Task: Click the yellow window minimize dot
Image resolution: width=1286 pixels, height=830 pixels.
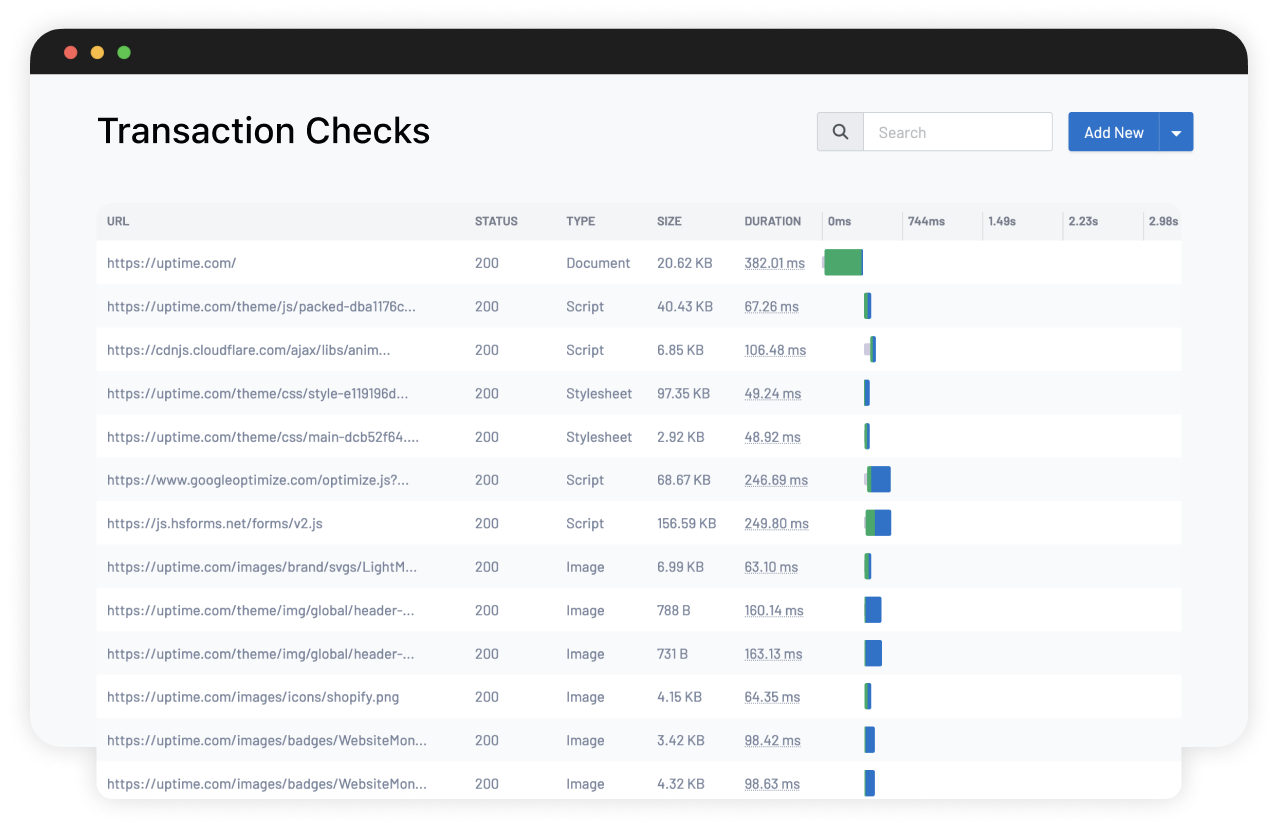Action: click(x=97, y=52)
